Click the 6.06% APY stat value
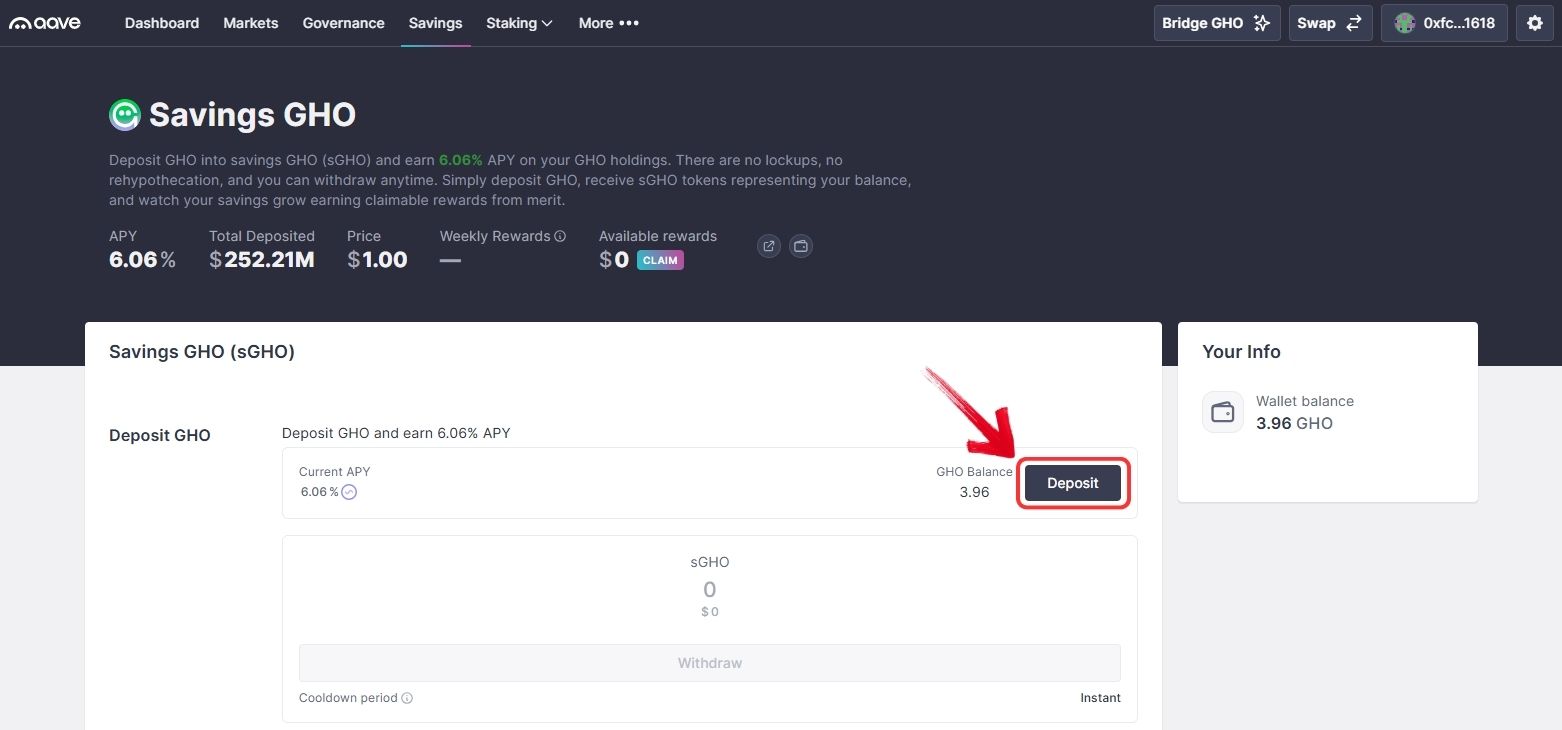The image size is (1562, 730). pos(142,260)
